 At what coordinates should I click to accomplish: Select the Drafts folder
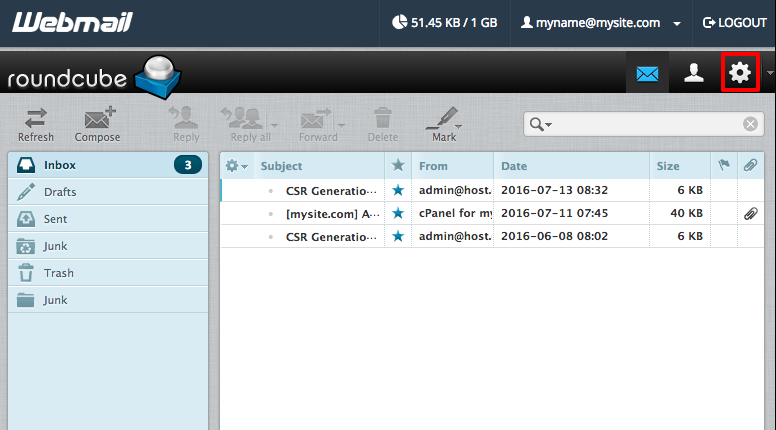pos(60,192)
